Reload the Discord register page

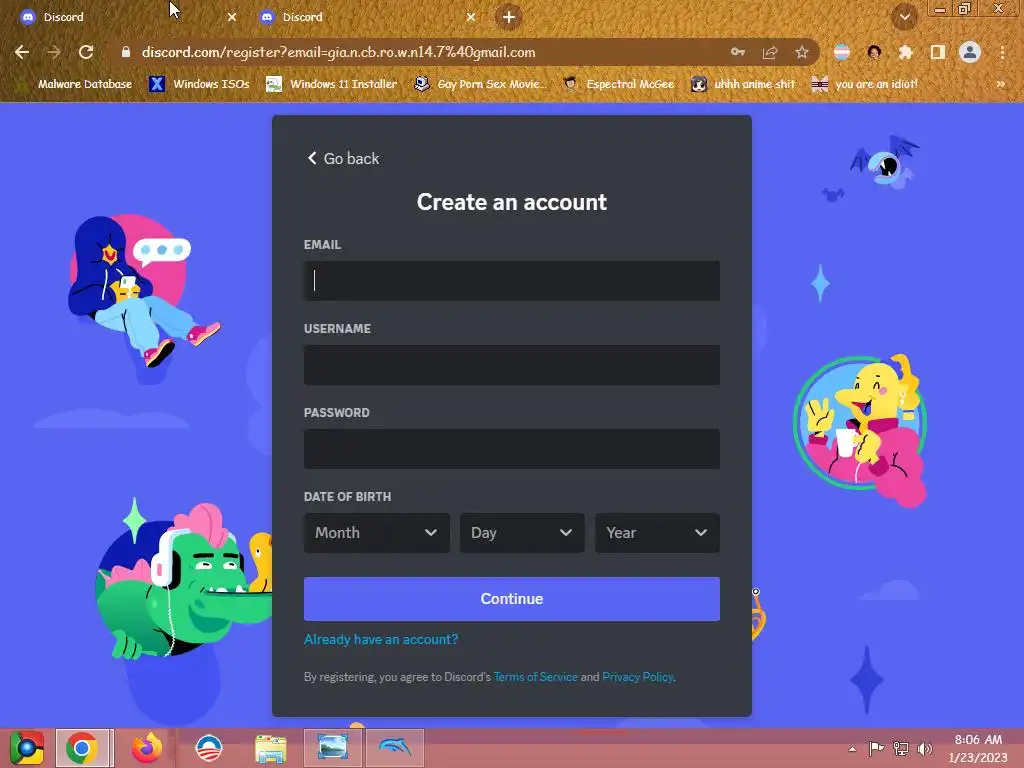[x=86, y=52]
